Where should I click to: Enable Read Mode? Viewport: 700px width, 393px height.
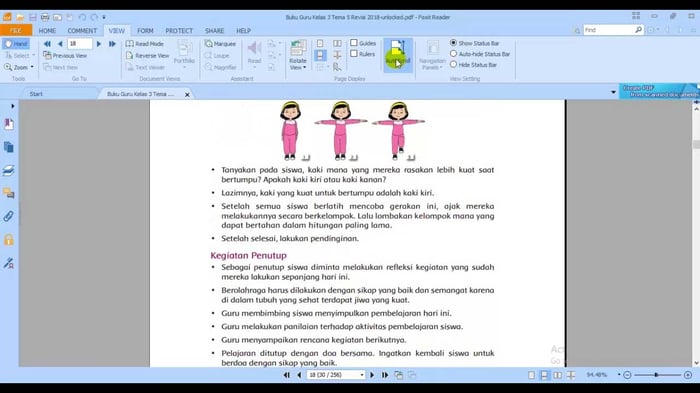pyautogui.click(x=145, y=44)
